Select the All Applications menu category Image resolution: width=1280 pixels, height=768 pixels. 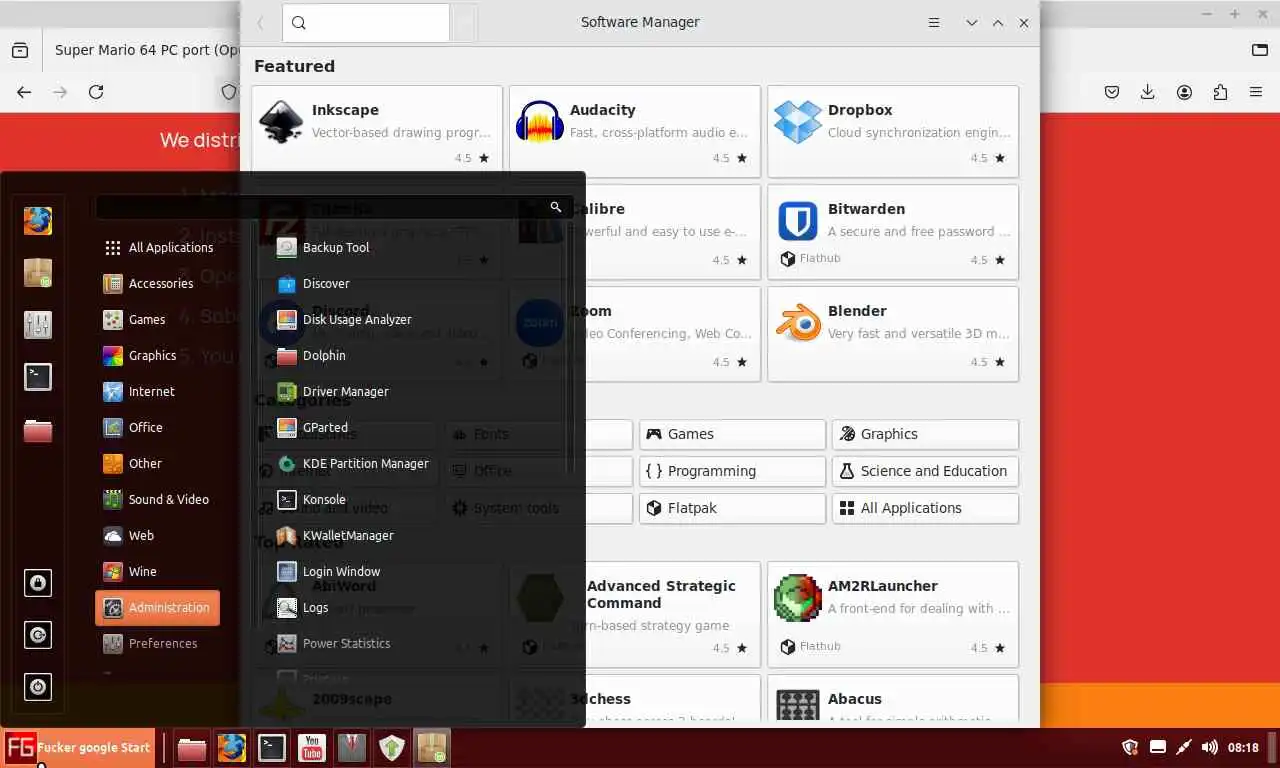(158, 247)
